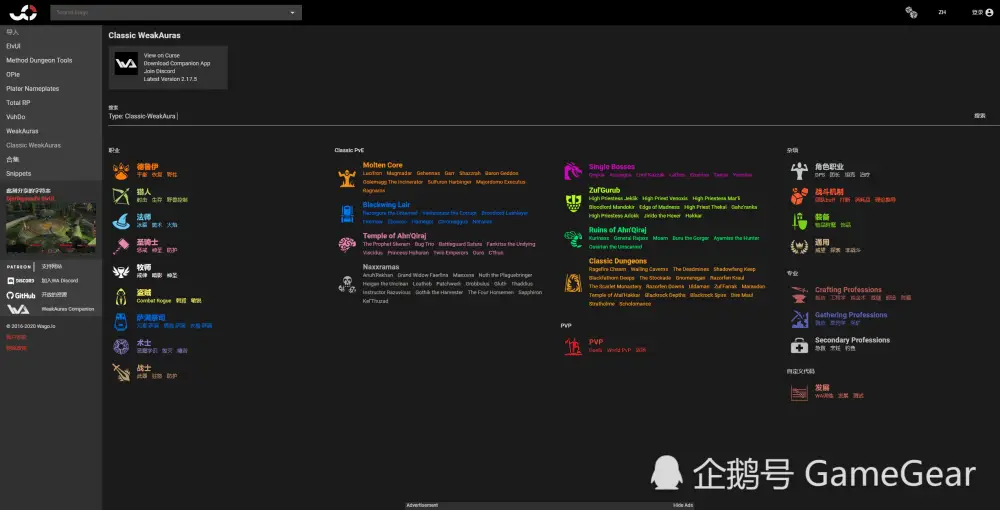Screen dimensions: 1000x510
Task: Click the Patreon logo in sidebar
Action: [x=19, y=266]
